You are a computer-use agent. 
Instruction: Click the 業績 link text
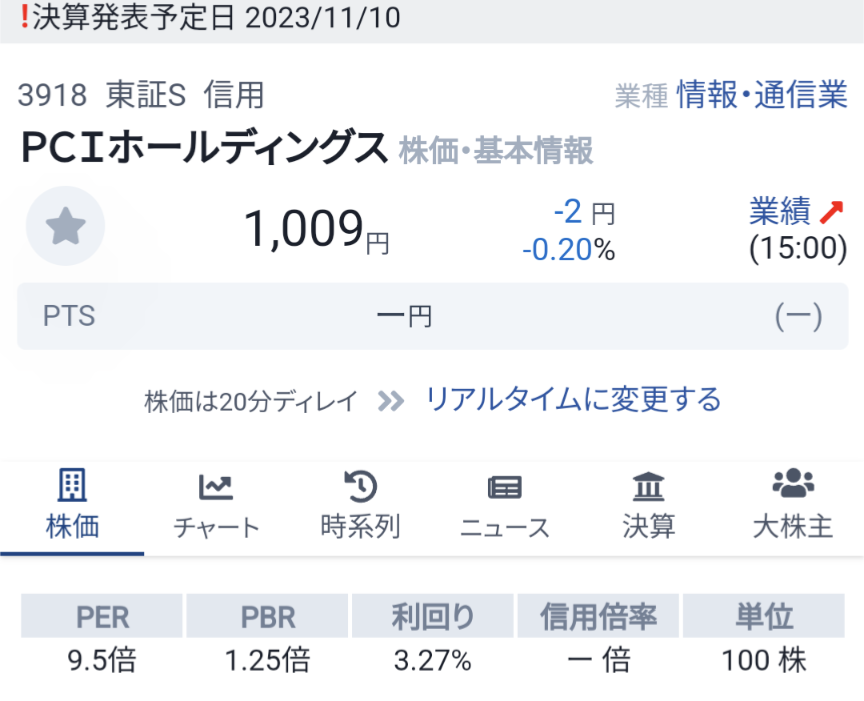pyautogui.click(x=779, y=212)
